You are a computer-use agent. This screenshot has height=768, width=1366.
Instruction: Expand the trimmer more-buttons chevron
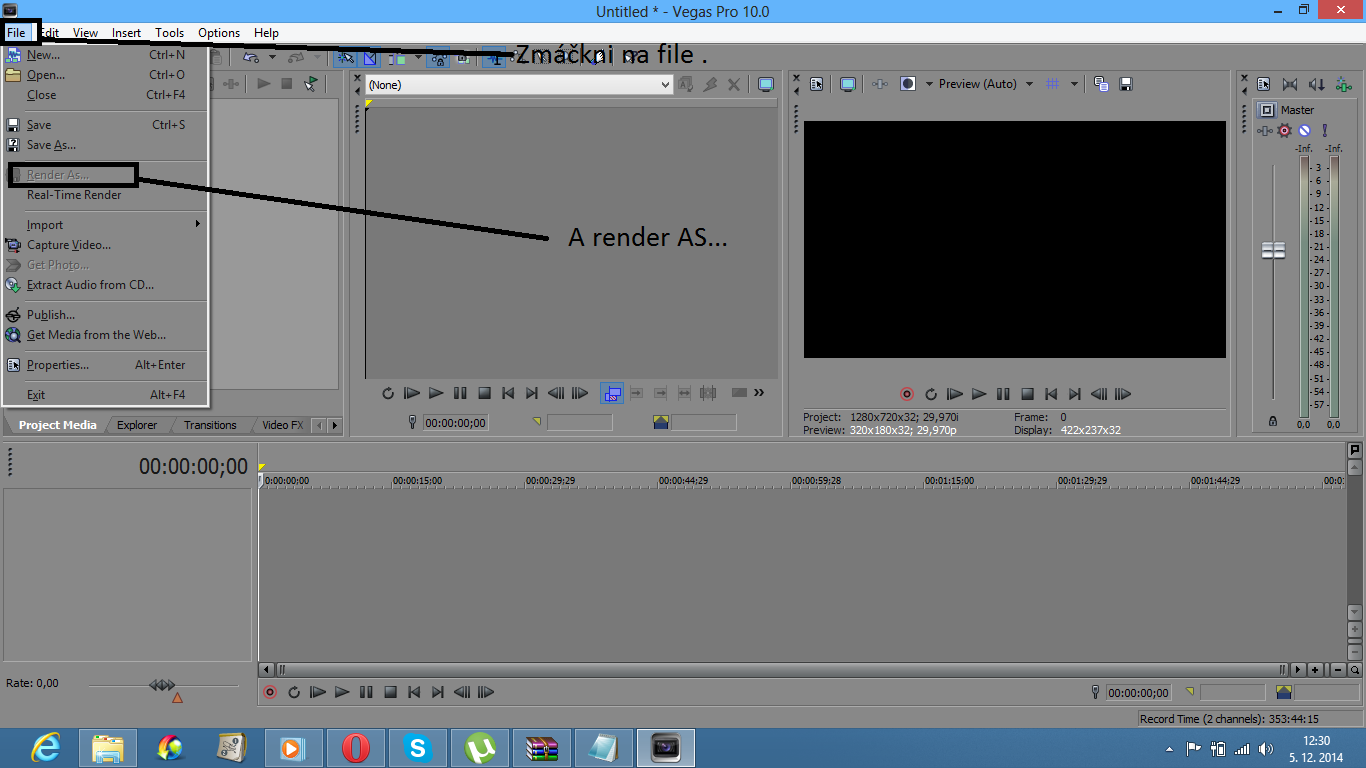759,393
